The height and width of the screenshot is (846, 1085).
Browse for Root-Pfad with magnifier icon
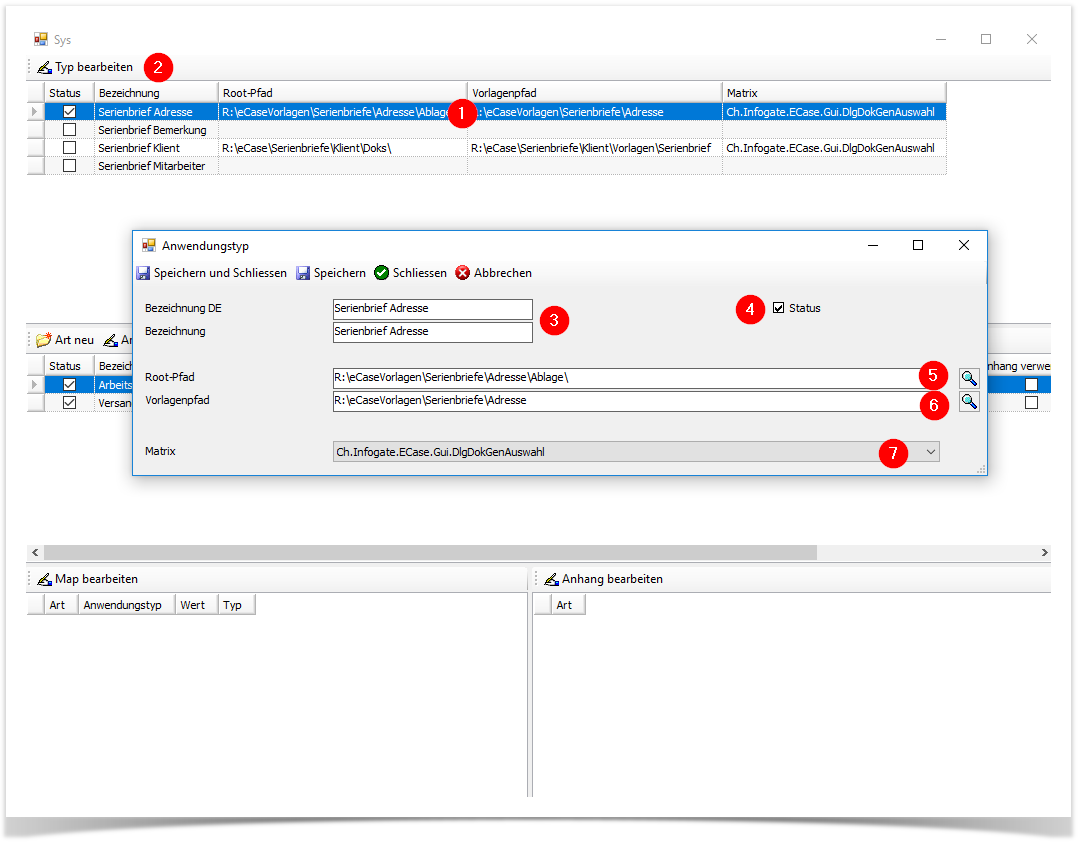(x=969, y=378)
